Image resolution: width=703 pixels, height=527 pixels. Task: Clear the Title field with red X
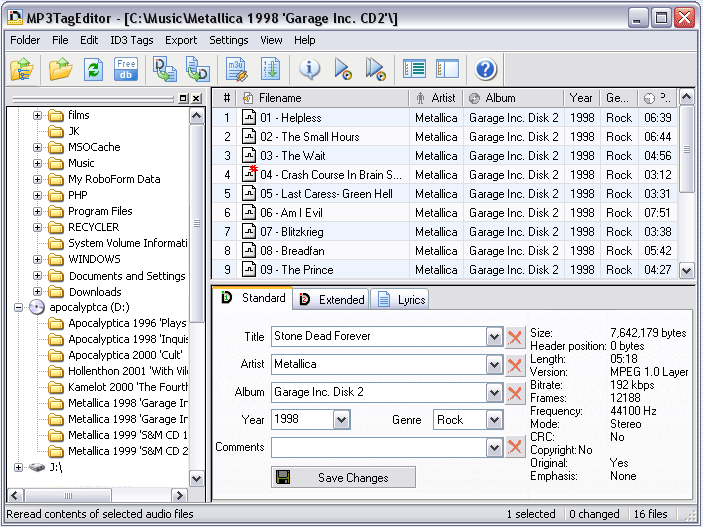tap(515, 337)
